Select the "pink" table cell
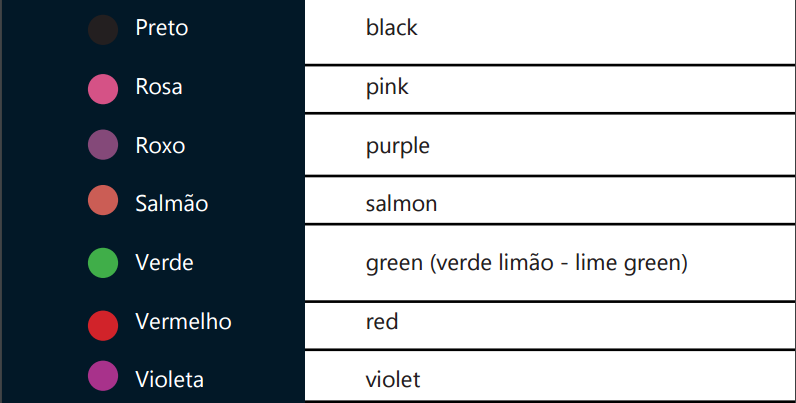Image resolution: width=796 pixels, height=403 pixels. [549, 88]
